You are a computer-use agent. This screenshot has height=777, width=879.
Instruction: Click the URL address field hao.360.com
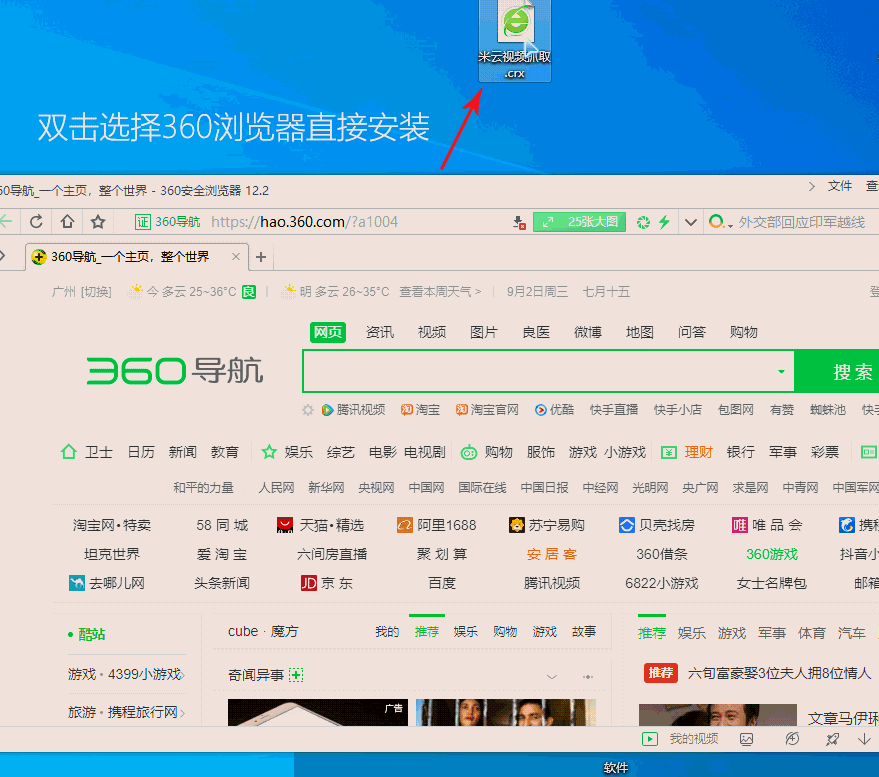304,222
